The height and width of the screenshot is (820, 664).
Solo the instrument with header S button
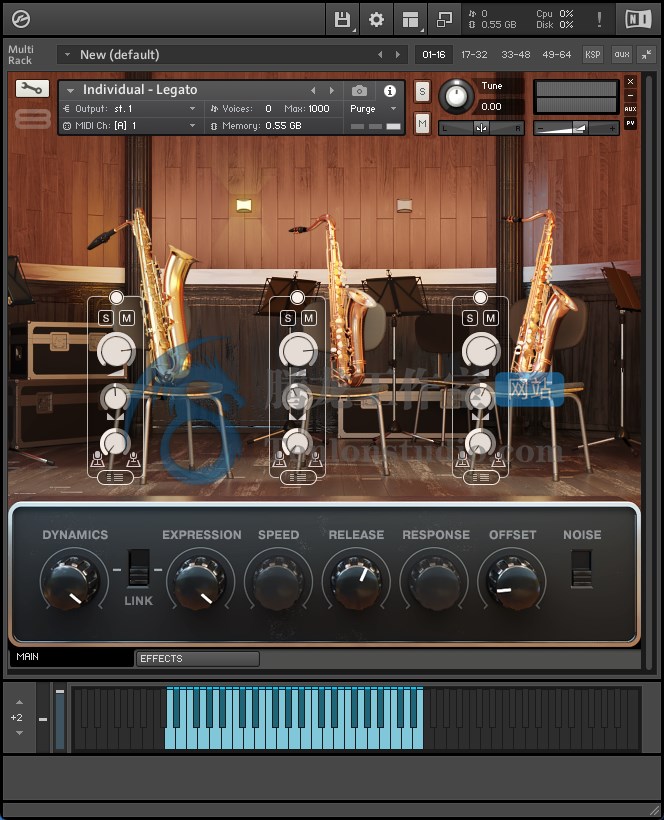click(x=422, y=92)
